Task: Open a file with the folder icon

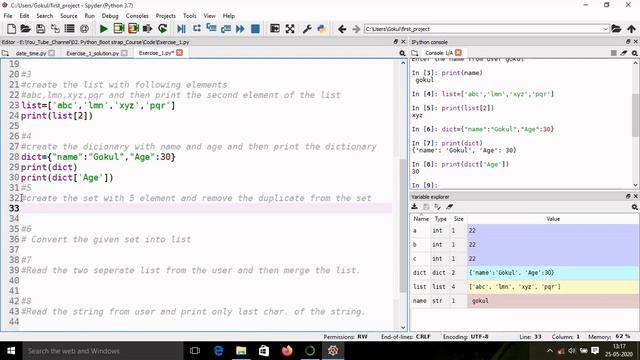Action: (25, 29)
